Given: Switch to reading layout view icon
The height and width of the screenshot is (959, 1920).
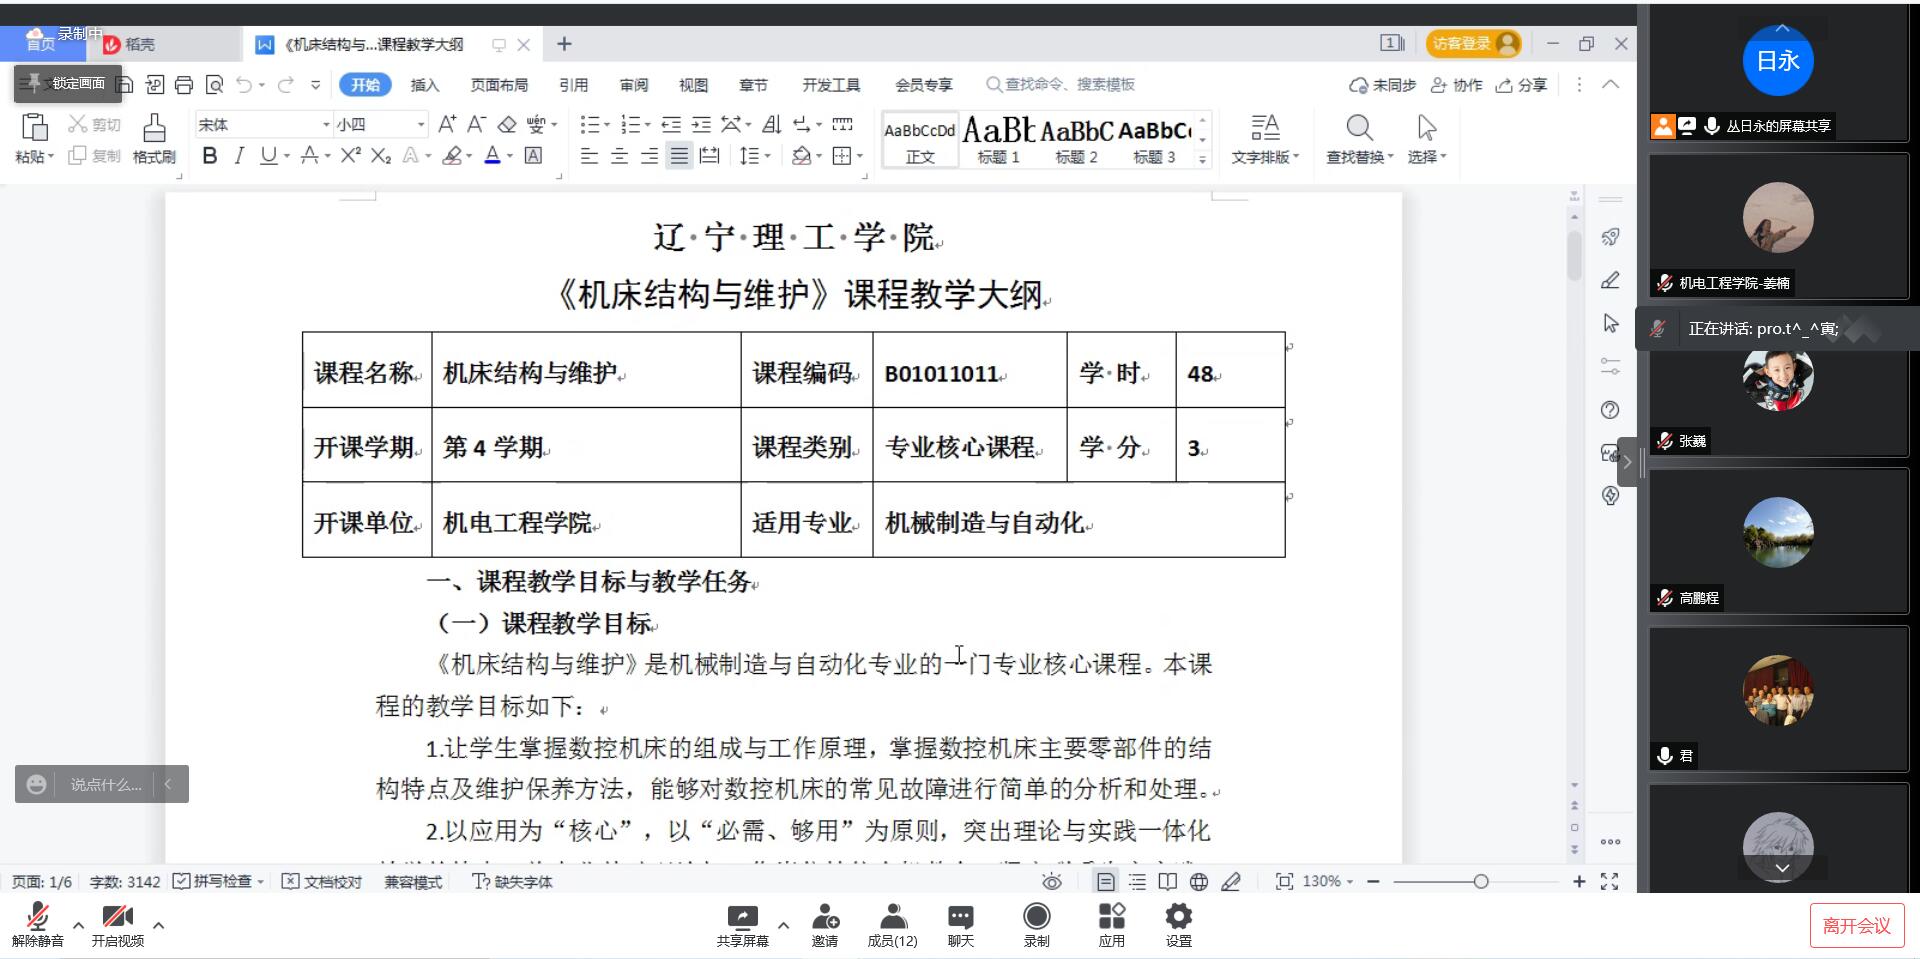Looking at the screenshot, I should click(x=1167, y=881).
